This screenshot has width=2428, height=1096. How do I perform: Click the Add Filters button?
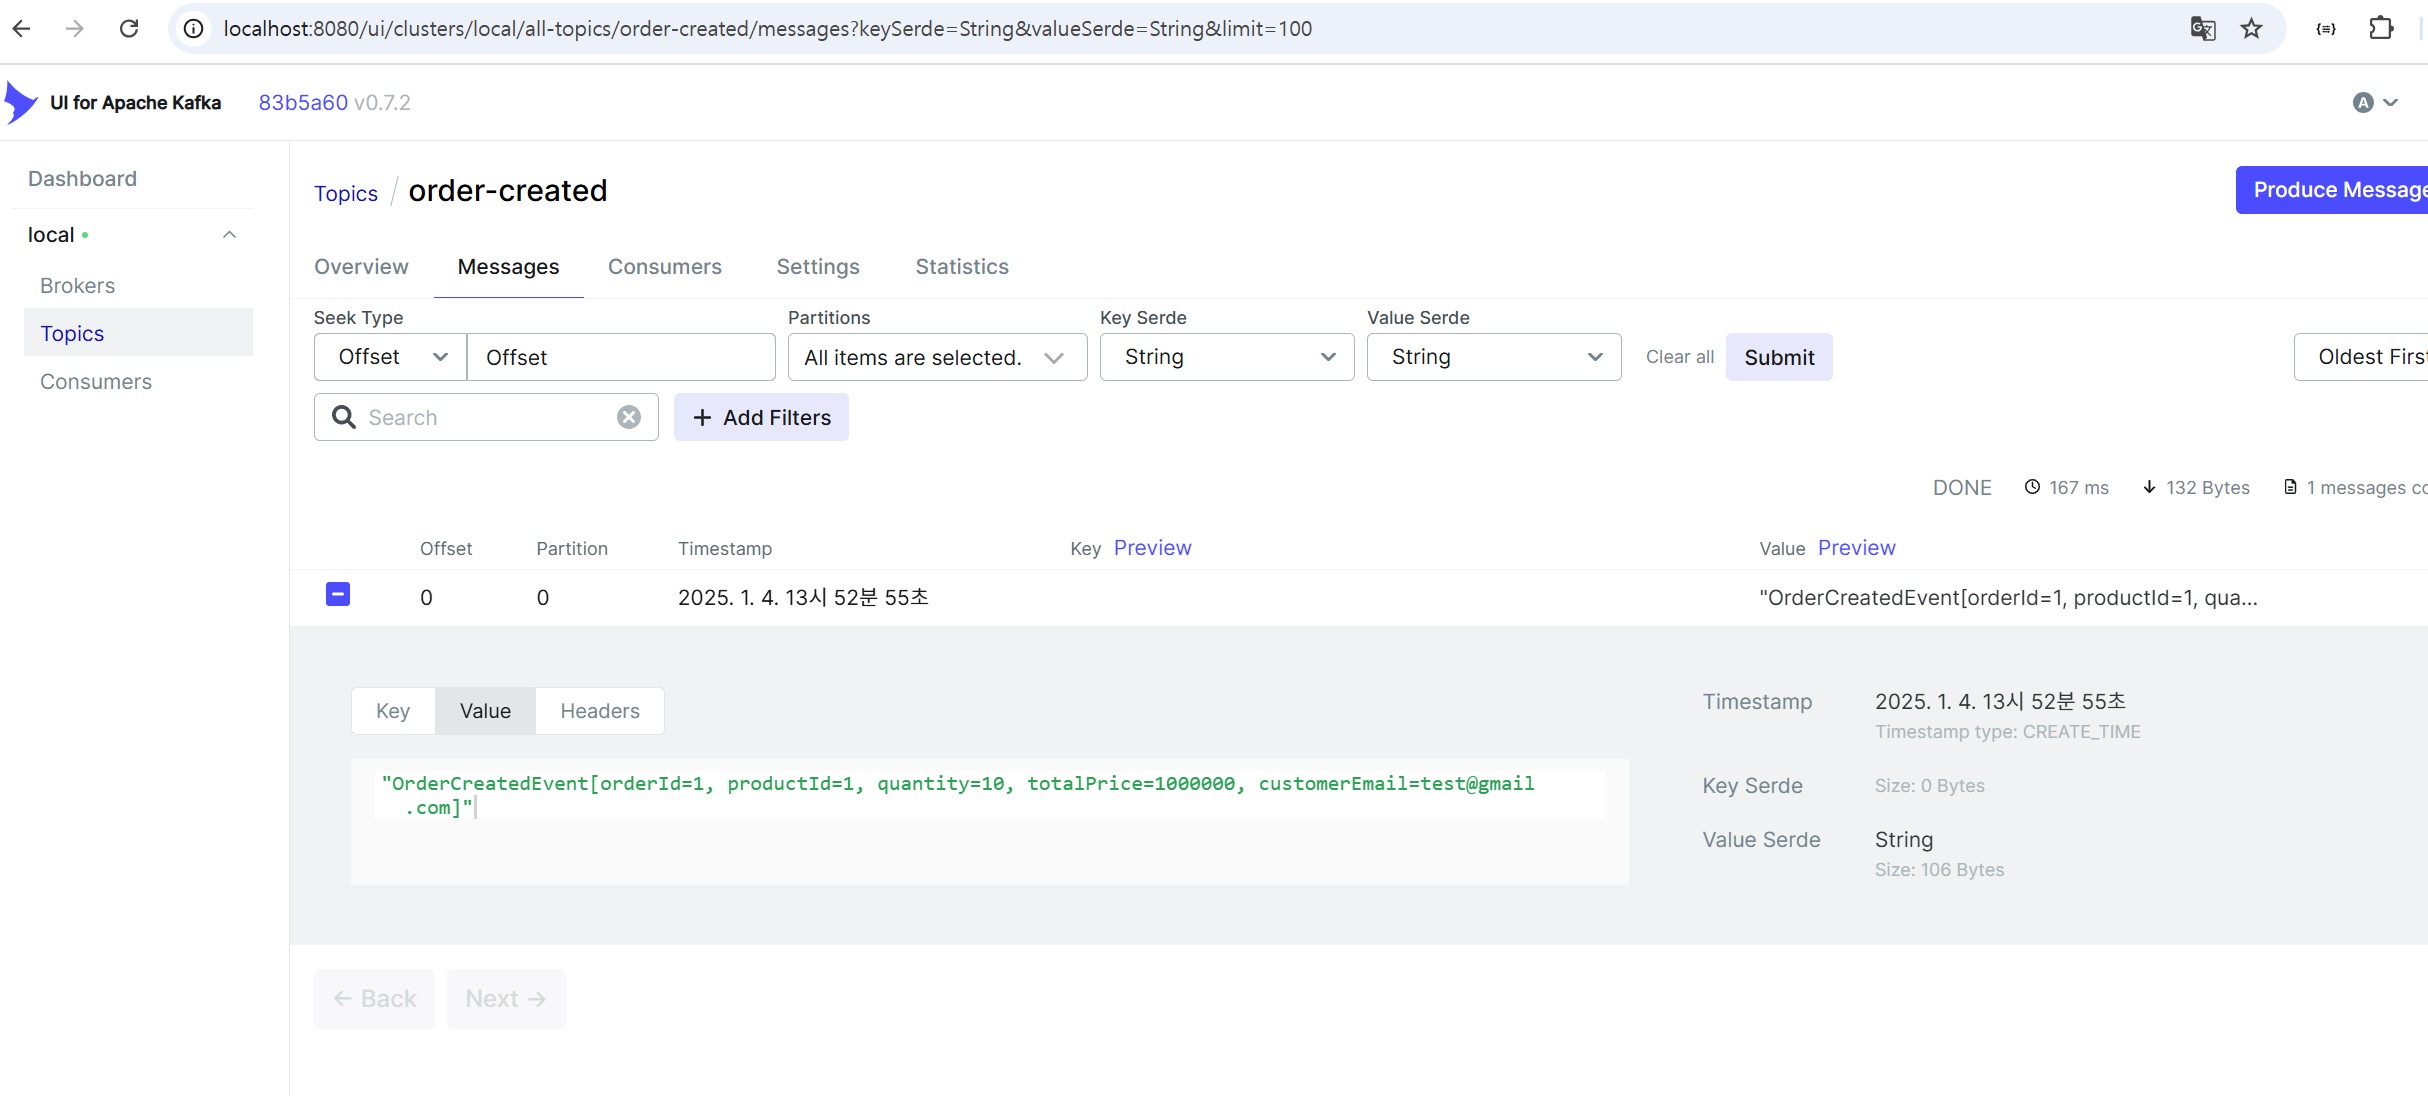(761, 417)
